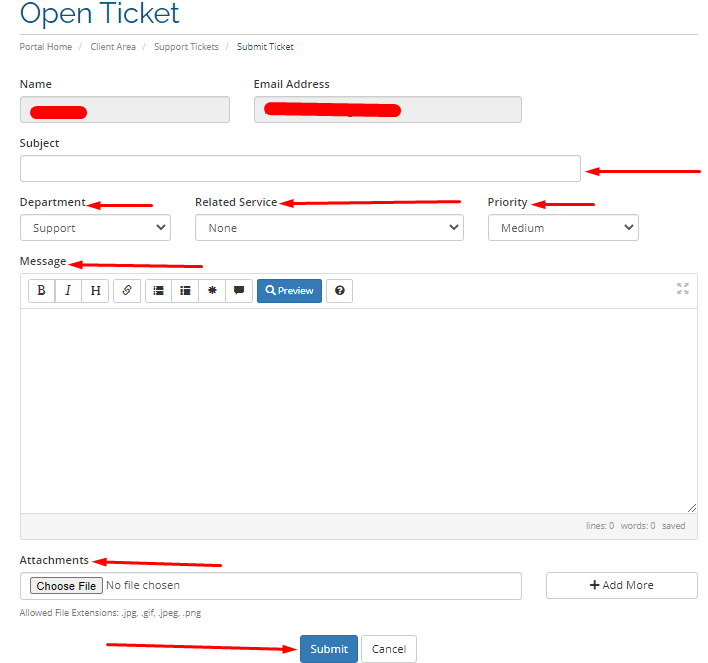The width and height of the screenshot is (708, 663).
Task: Apply italic formatting in message editor
Action: pos(68,290)
